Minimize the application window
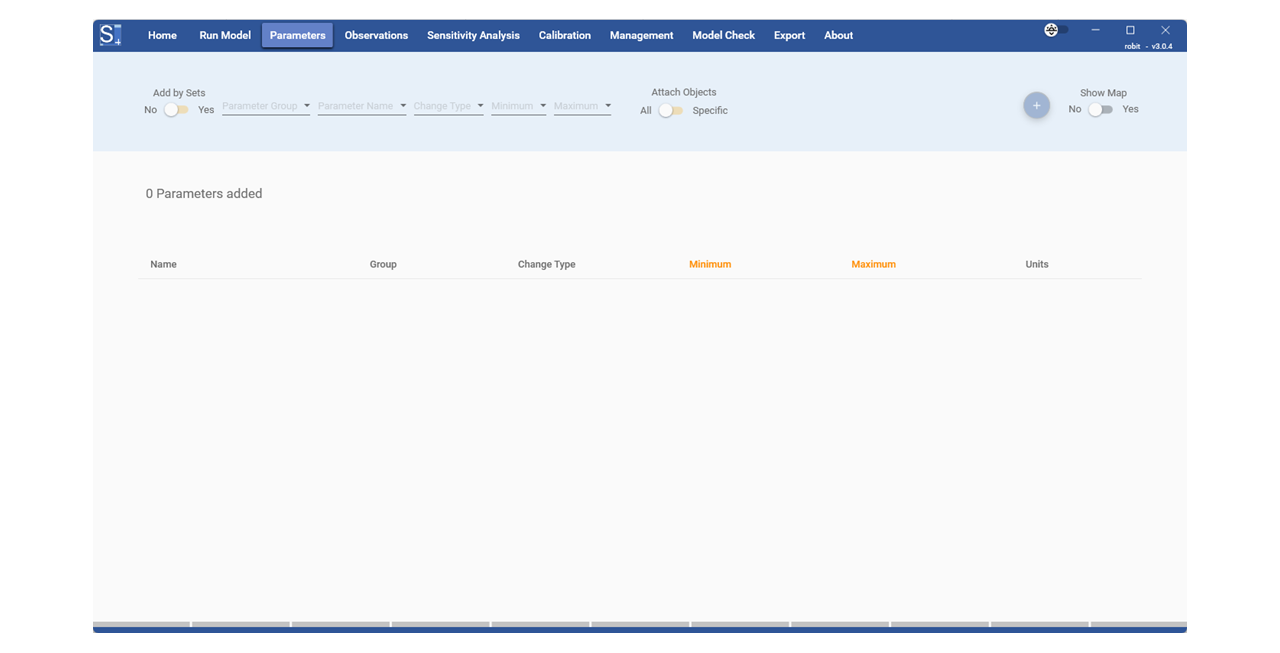Image resolution: width=1280 pixels, height=653 pixels. (1096, 30)
